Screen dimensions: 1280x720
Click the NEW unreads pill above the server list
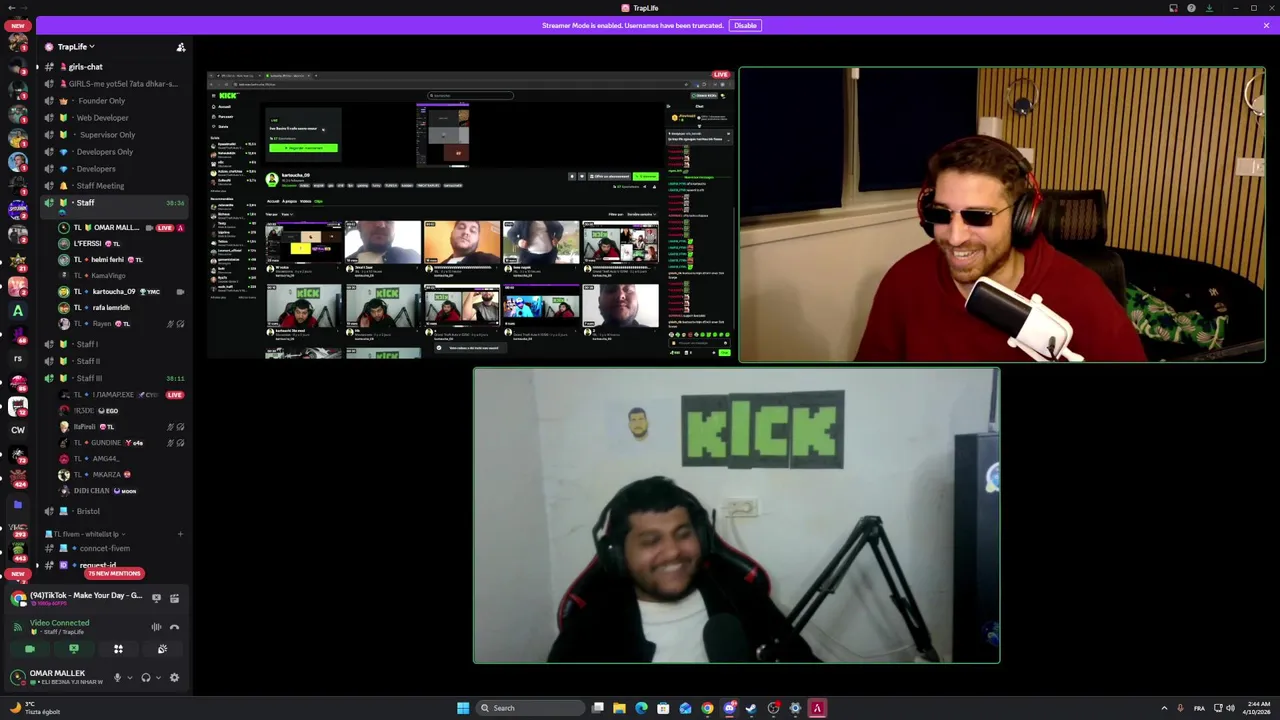point(18,26)
